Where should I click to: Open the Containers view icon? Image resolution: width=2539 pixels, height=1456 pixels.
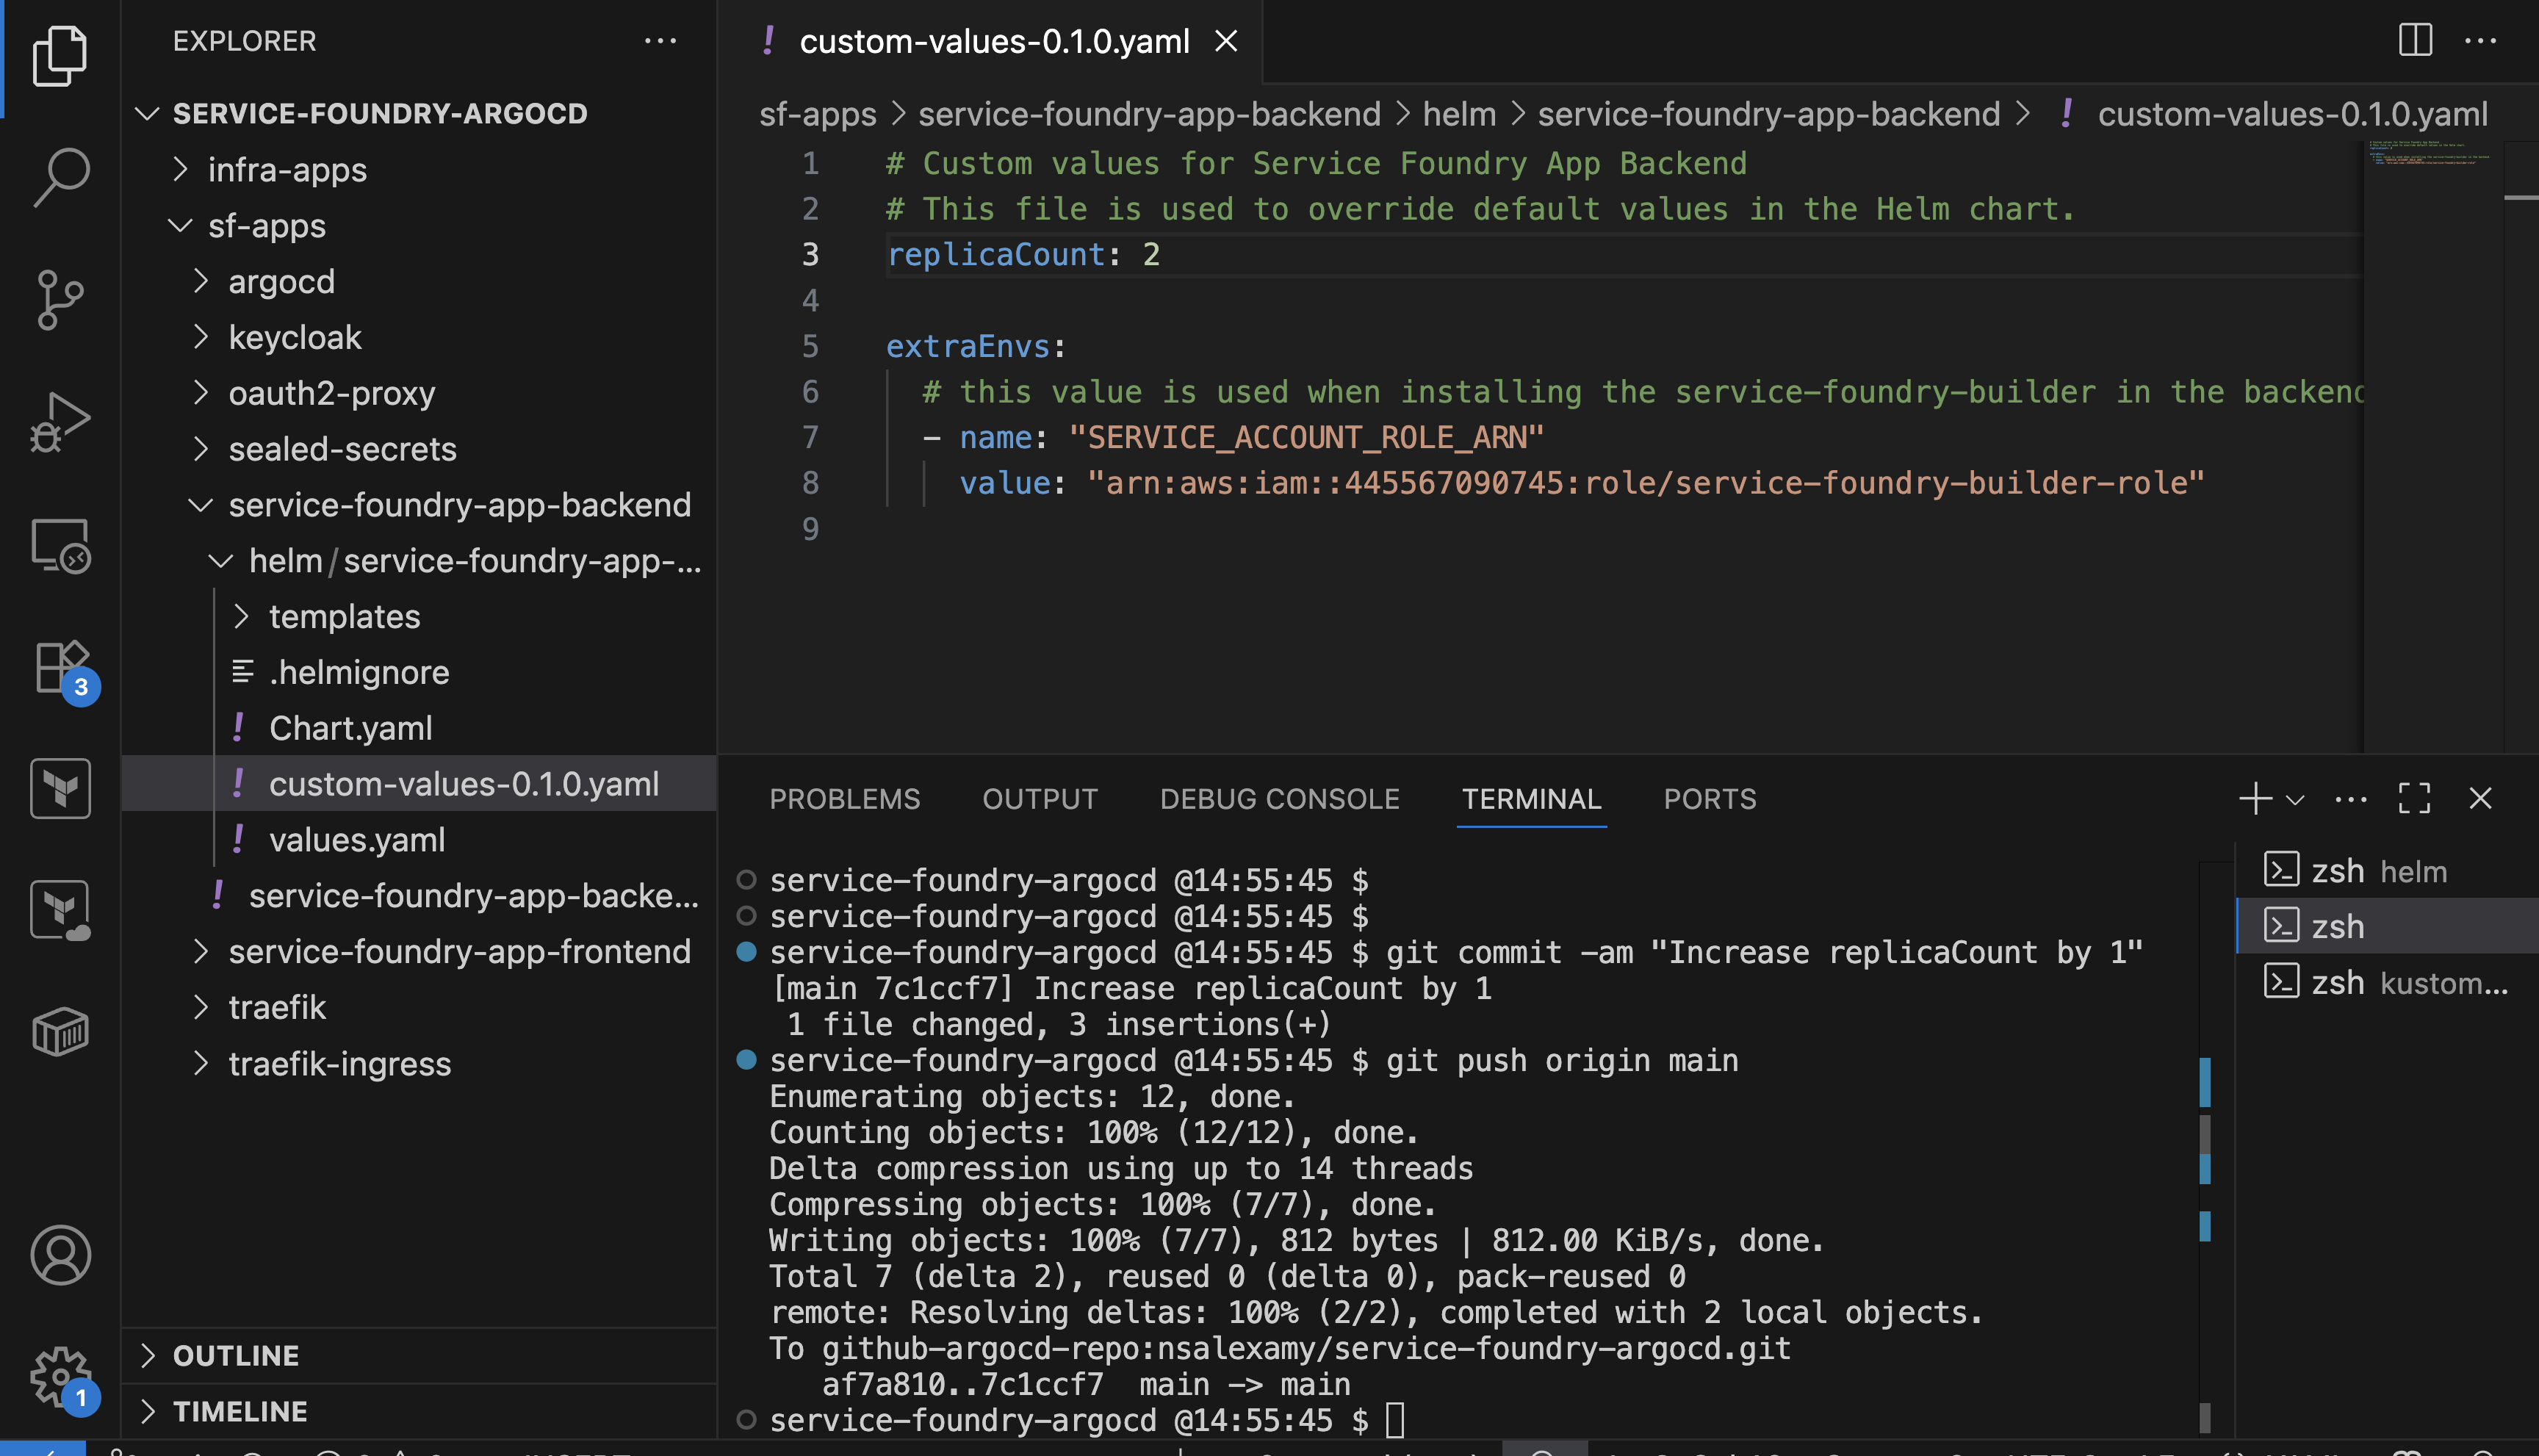[x=60, y=1032]
